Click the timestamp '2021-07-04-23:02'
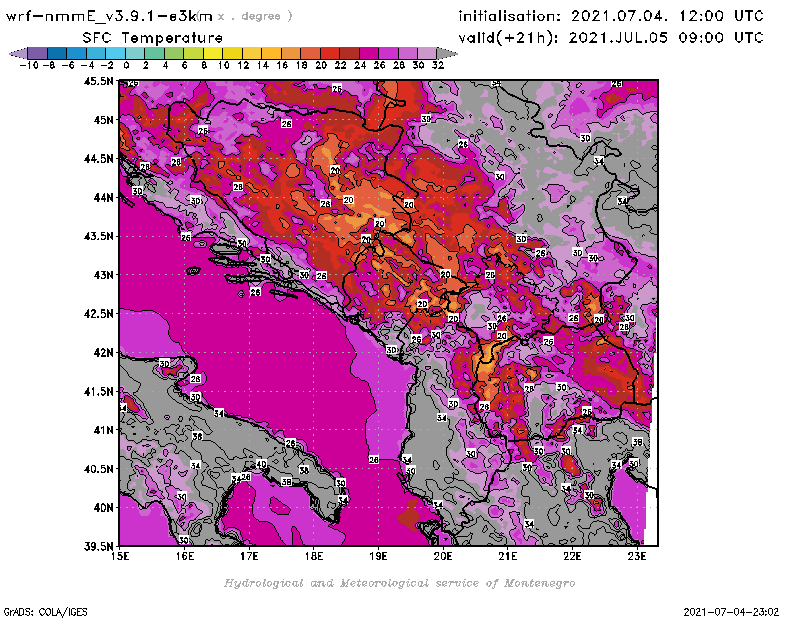The width and height of the screenshot is (800, 618). 731,611
